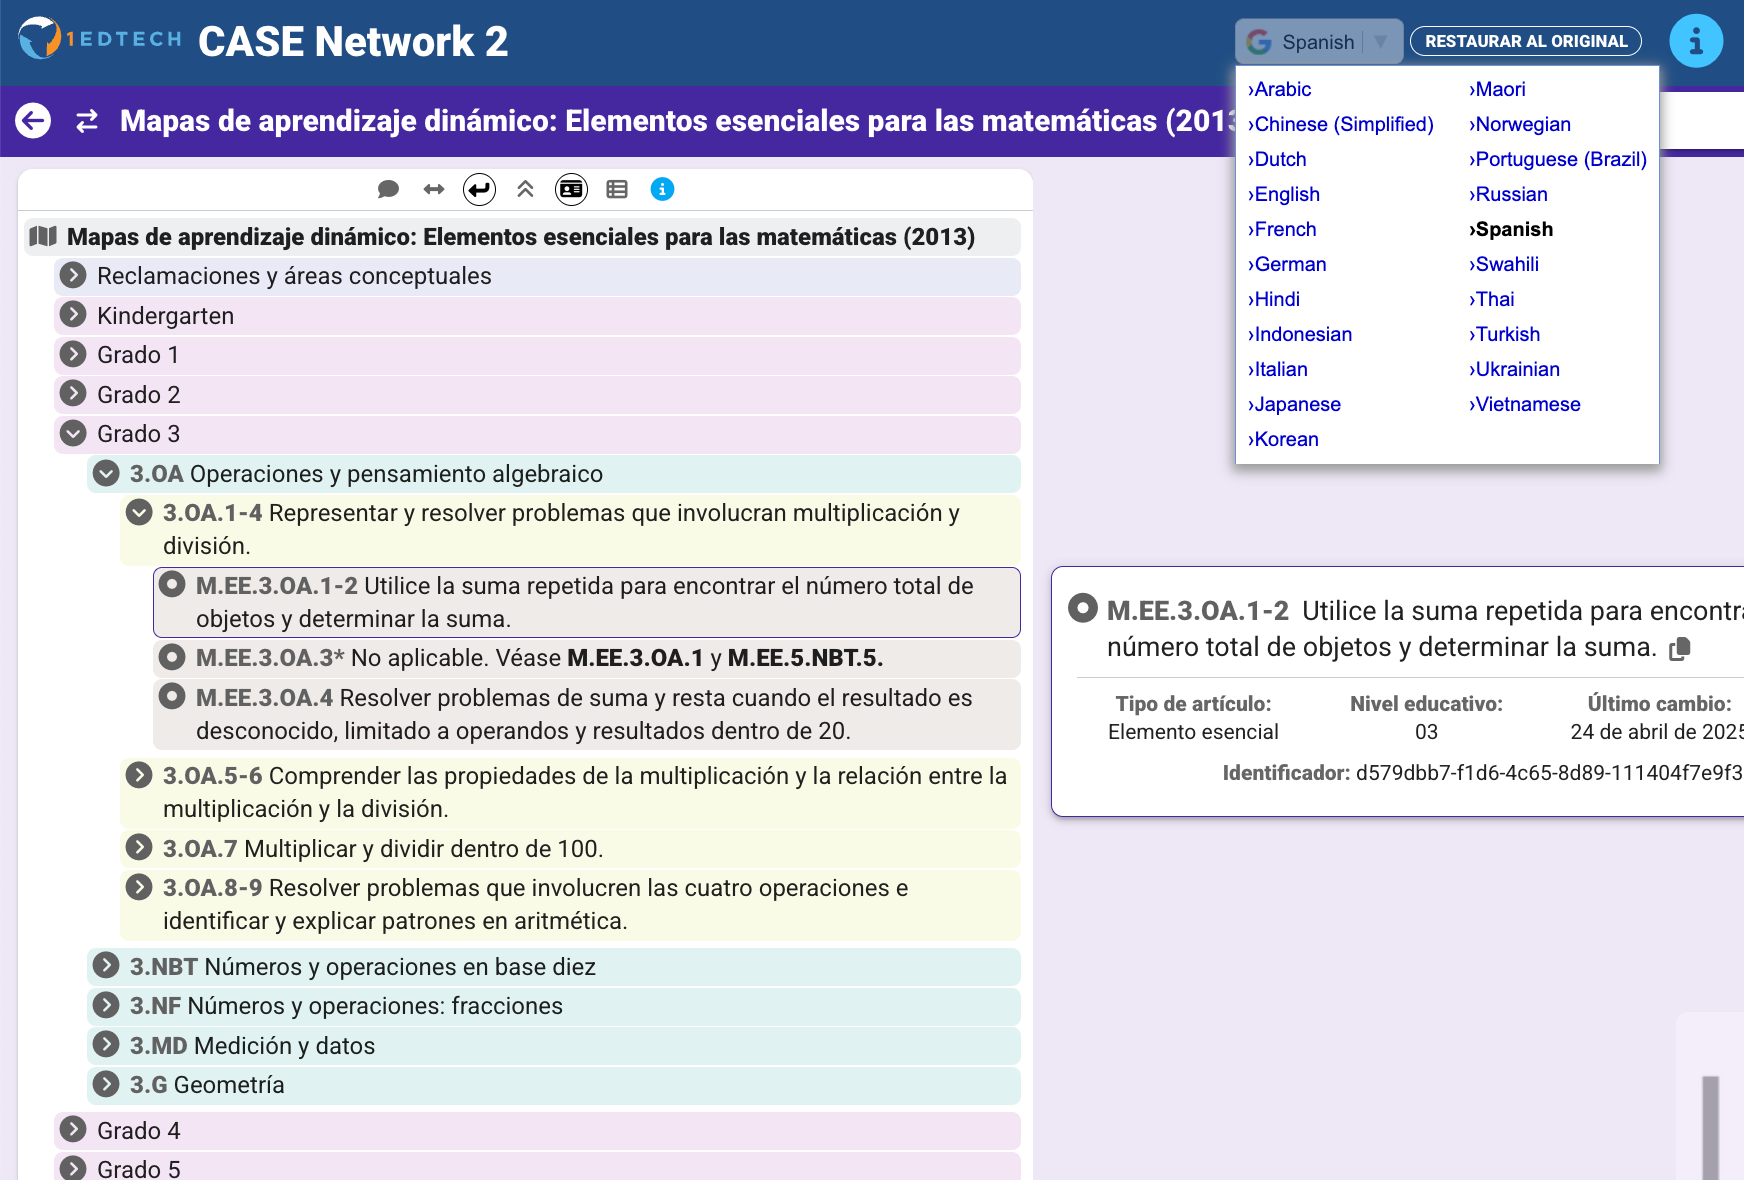The height and width of the screenshot is (1180, 1744).
Task: Click the document title row in the tree
Action: [522, 237]
